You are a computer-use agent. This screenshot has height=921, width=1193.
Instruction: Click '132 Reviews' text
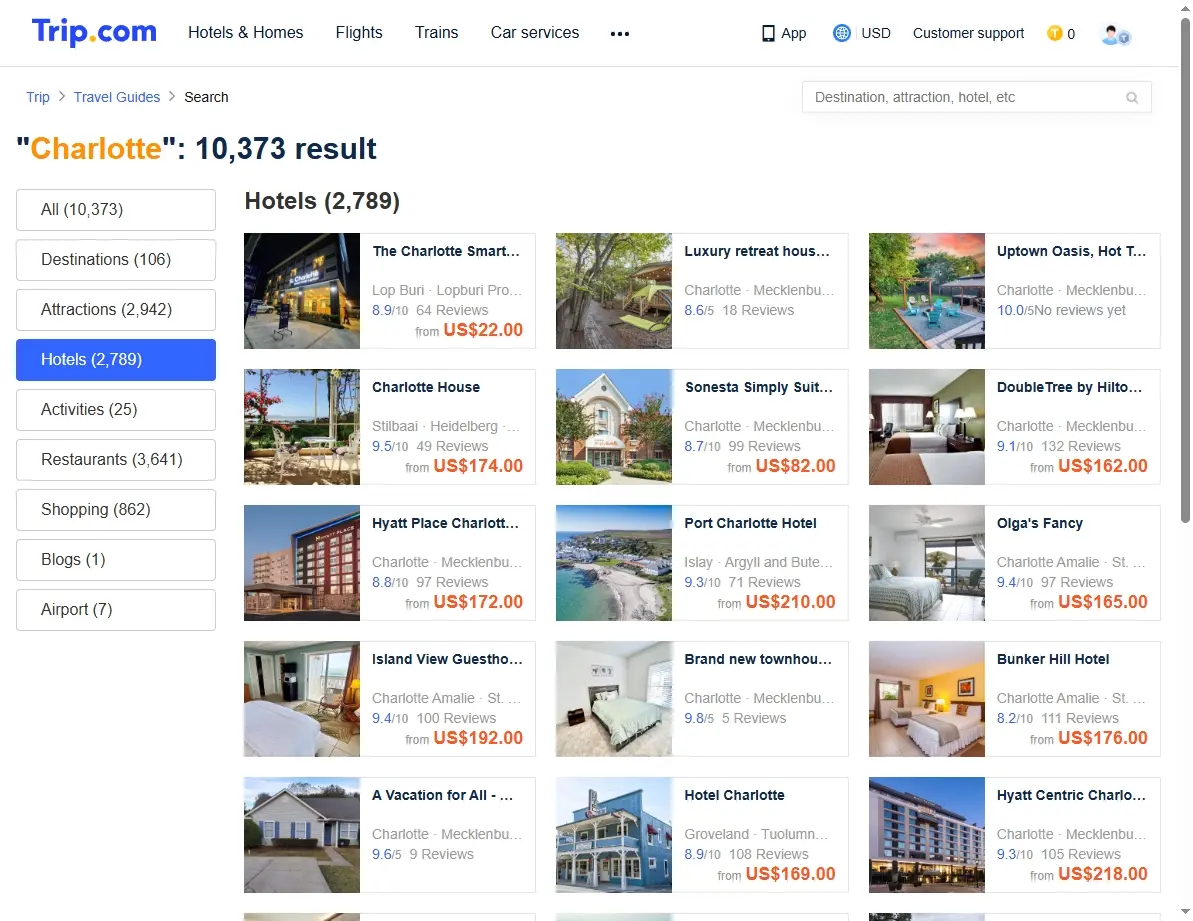1080,446
